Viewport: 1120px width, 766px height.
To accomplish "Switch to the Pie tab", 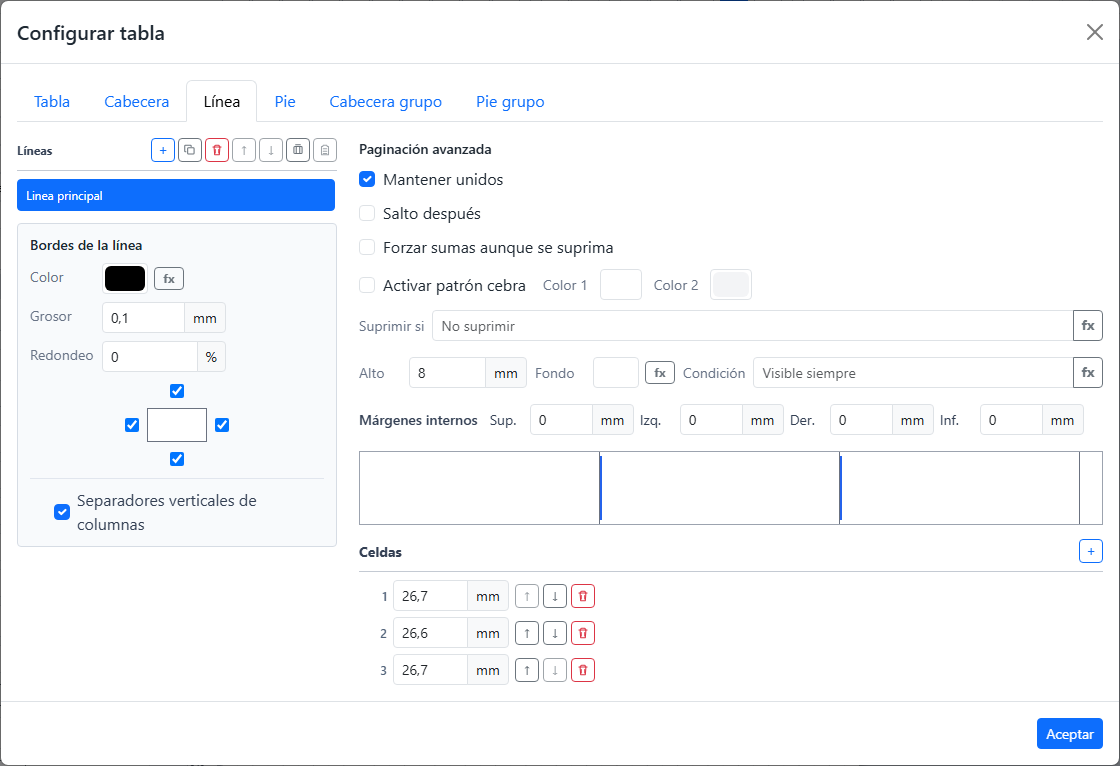I will 285,101.
